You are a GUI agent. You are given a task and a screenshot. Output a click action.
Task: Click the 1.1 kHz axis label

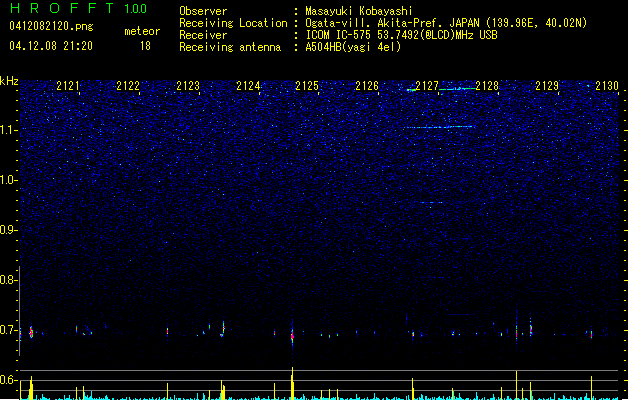pyautogui.click(x=8, y=130)
